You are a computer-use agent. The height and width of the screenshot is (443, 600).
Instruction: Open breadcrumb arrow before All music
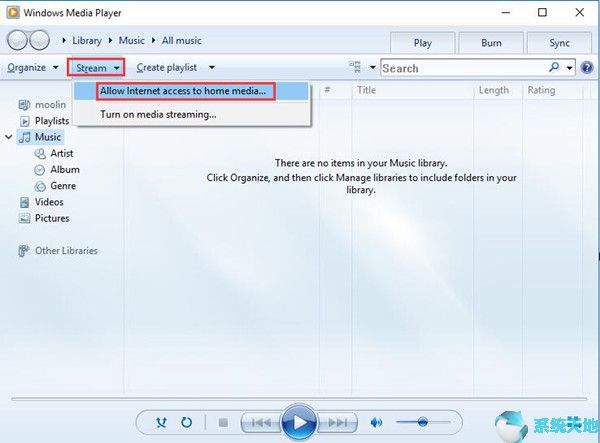click(x=153, y=40)
